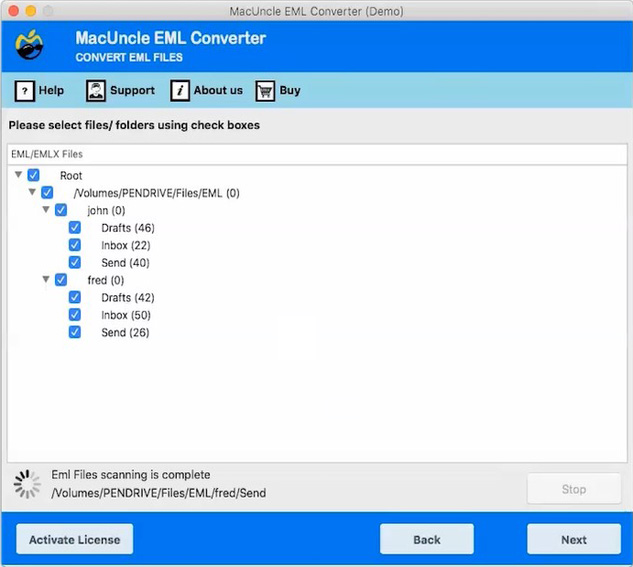Viewport: 633px width, 567px height.
Task: Click the CONVERT EML FILES subtitle
Action: click(129, 57)
